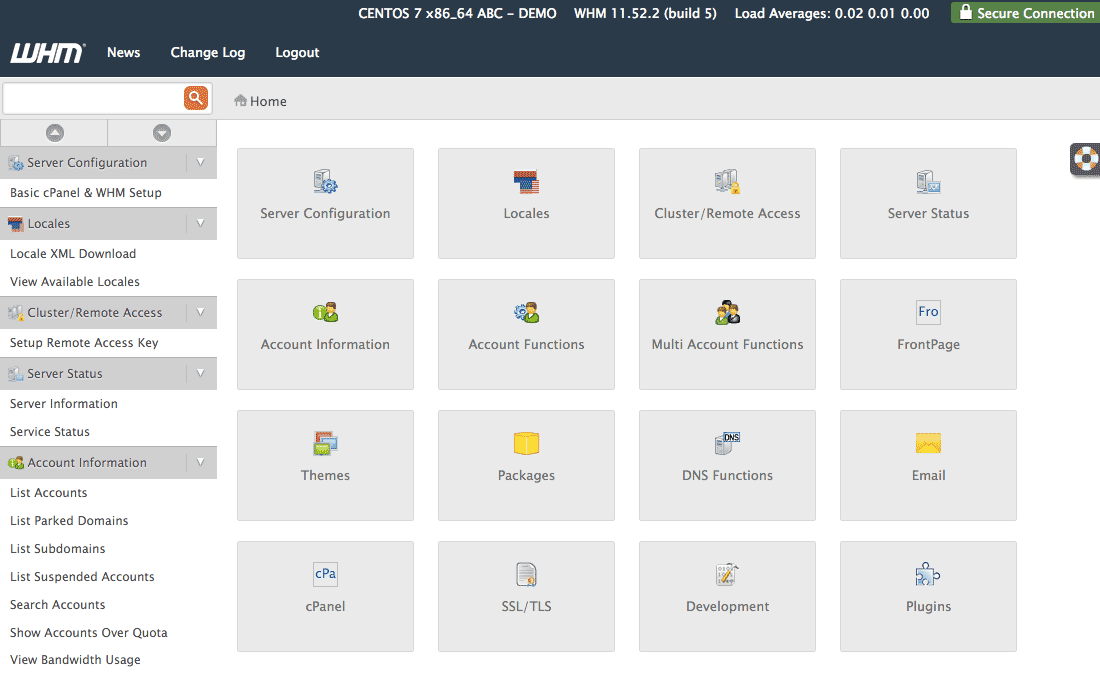The width and height of the screenshot is (1100, 674).
Task: Open the SSL/TLS certificate tile icon
Action: [526, 574]
